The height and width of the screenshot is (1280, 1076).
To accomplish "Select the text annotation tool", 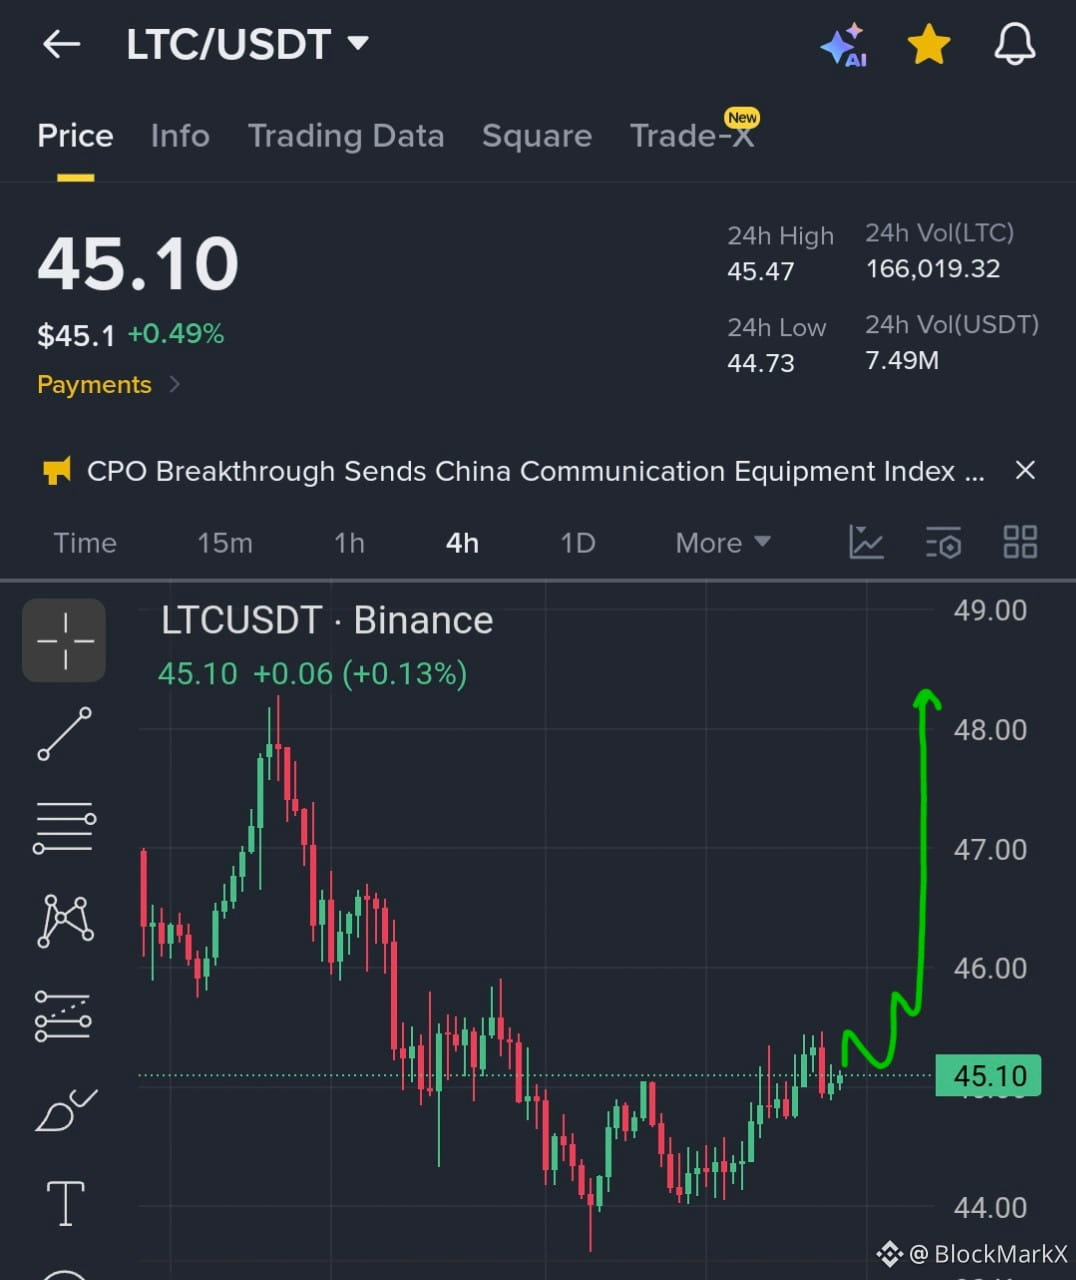I will 66,1203.
